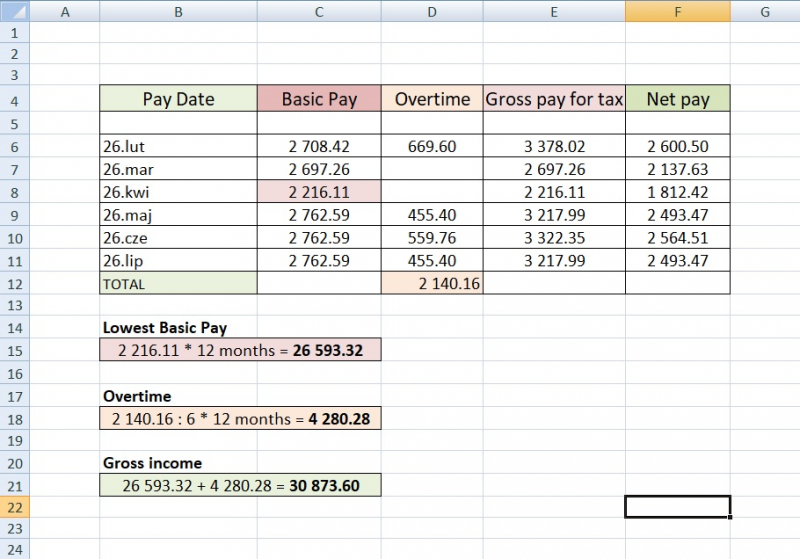The width and height of the screenshot is (800, 559).
Task: Select the 26.lut pay date cell
Action: (x=178, y=146)
